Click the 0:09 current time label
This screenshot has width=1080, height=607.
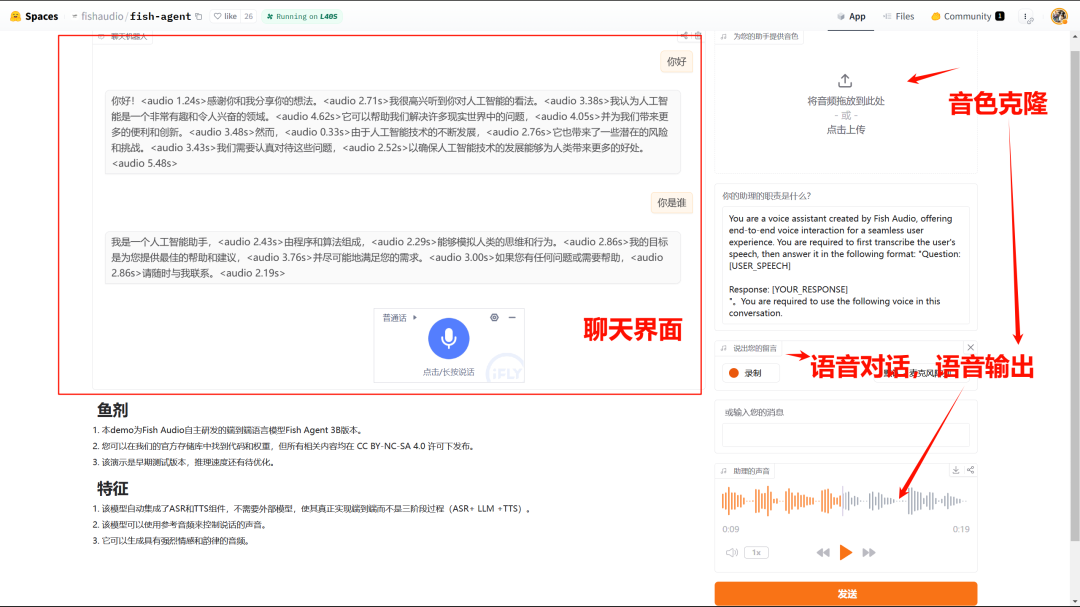pos(731,529)
